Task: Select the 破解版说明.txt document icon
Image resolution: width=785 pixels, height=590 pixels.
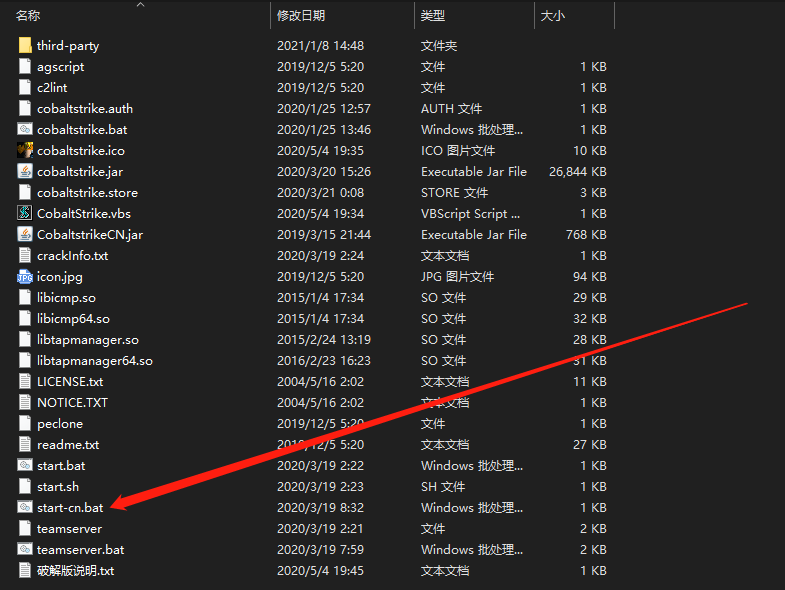Action: pos(25,570)
